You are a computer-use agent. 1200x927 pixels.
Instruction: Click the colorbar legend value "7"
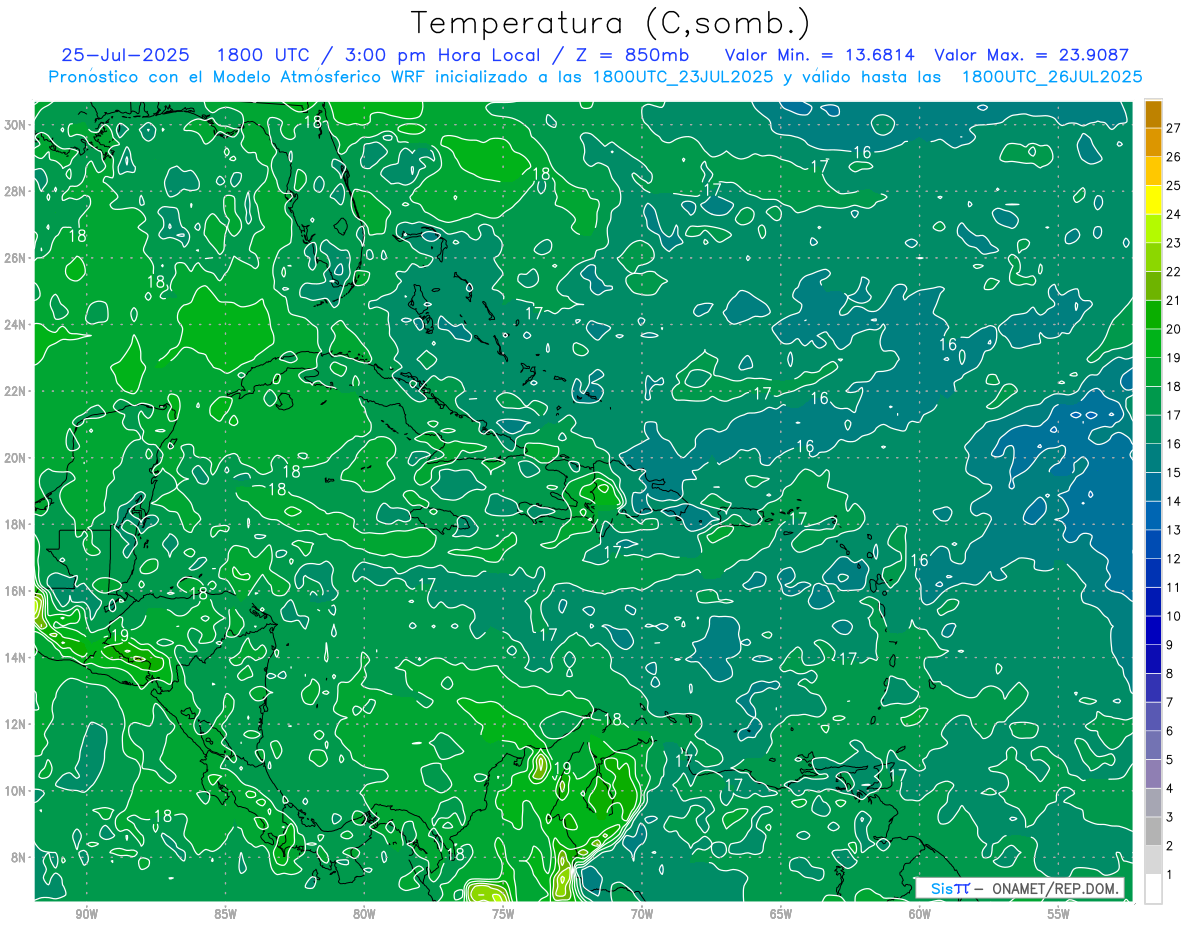pos(1169,702)
